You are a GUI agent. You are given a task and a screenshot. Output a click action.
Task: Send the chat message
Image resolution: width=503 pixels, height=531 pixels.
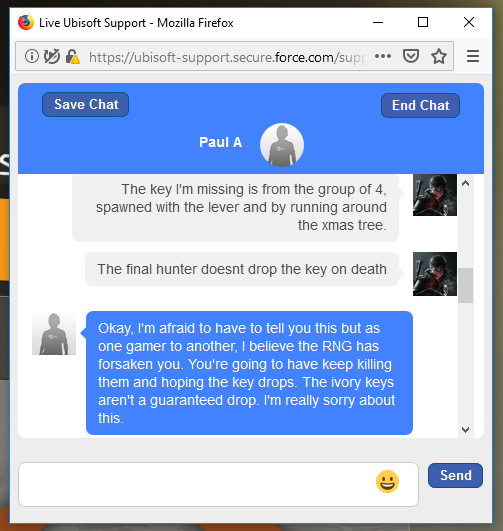(x=455, y=475)
